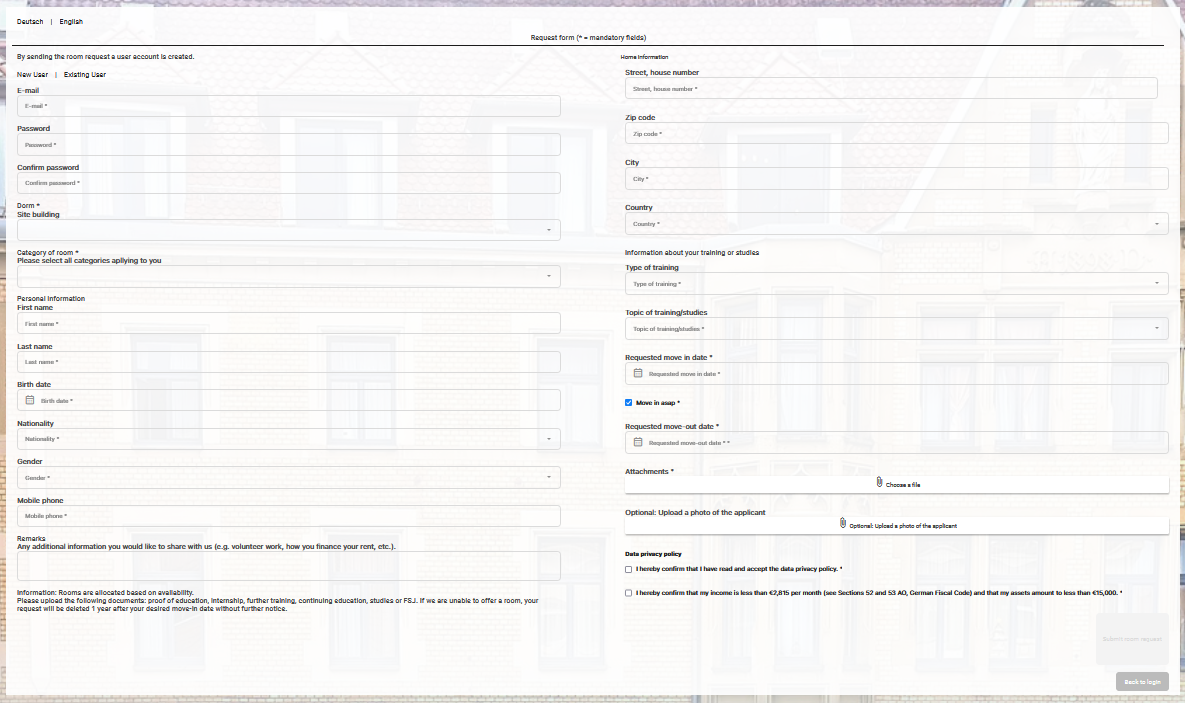Click the Birth date calendar icon
This screenshot has width=1185, height=703.
30,400
